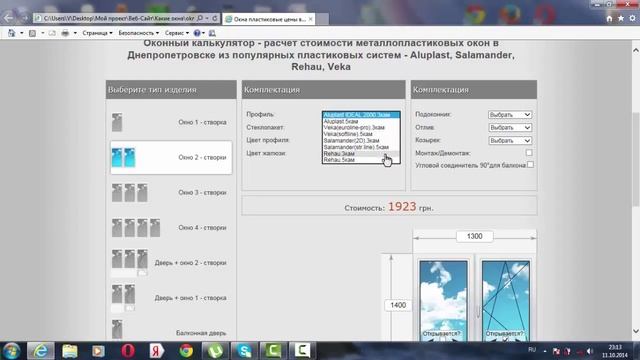Open uTorrent from the taskbar

point(215,351)
